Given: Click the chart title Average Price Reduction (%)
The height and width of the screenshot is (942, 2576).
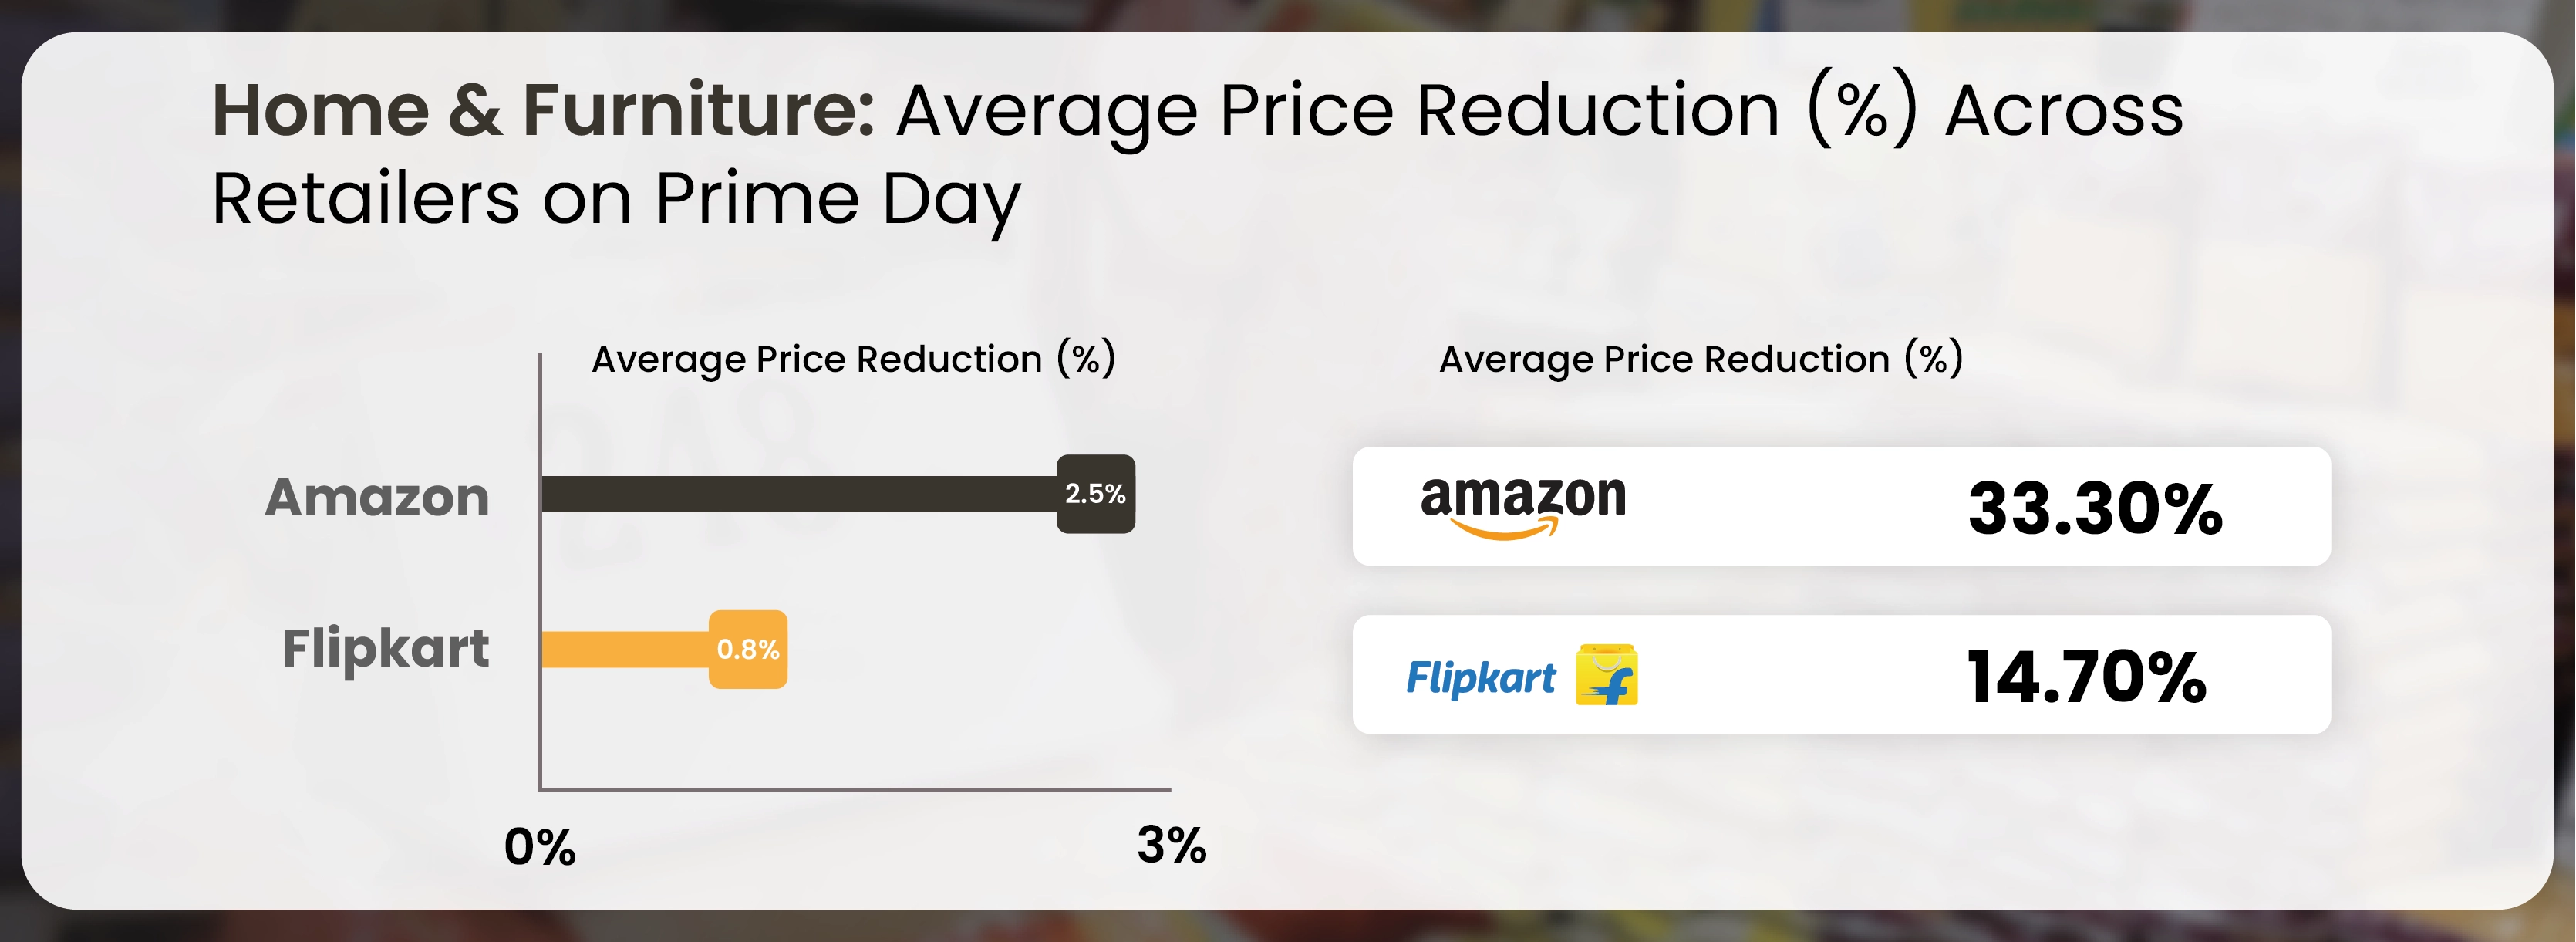Looking at the screenshot, I should point(853,358).
